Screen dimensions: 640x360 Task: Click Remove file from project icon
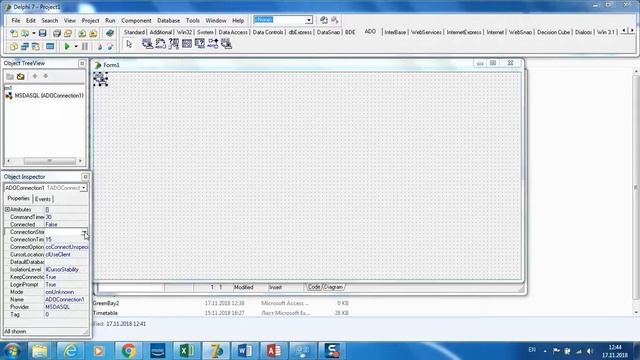(93, 33)
